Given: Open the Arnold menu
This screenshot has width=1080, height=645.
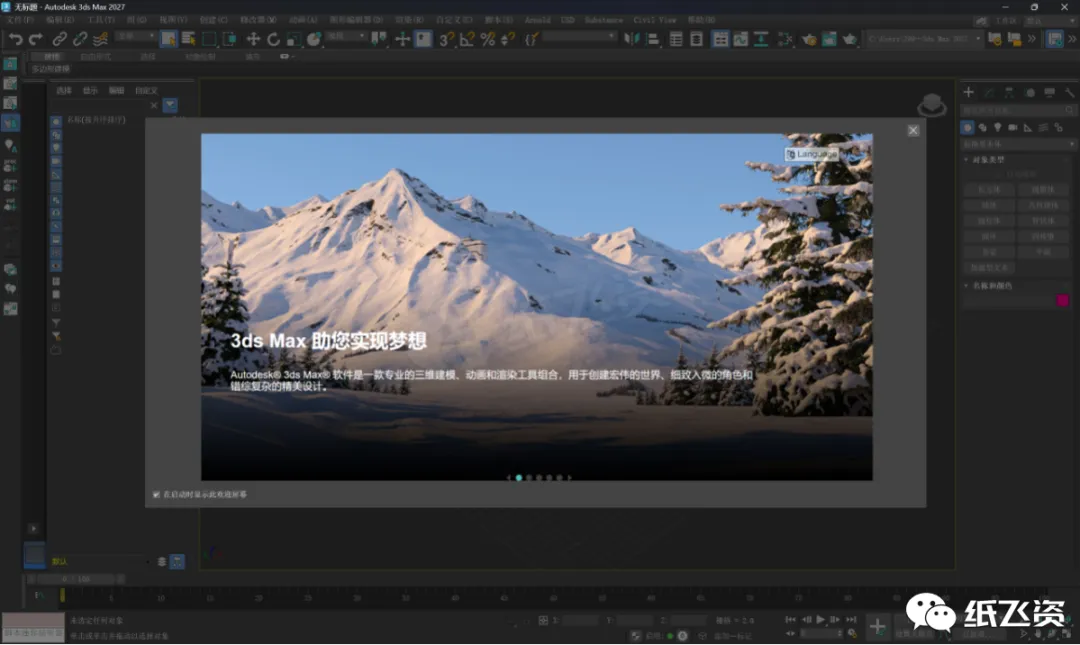Looking at the screenshot, I should [537, 20].
